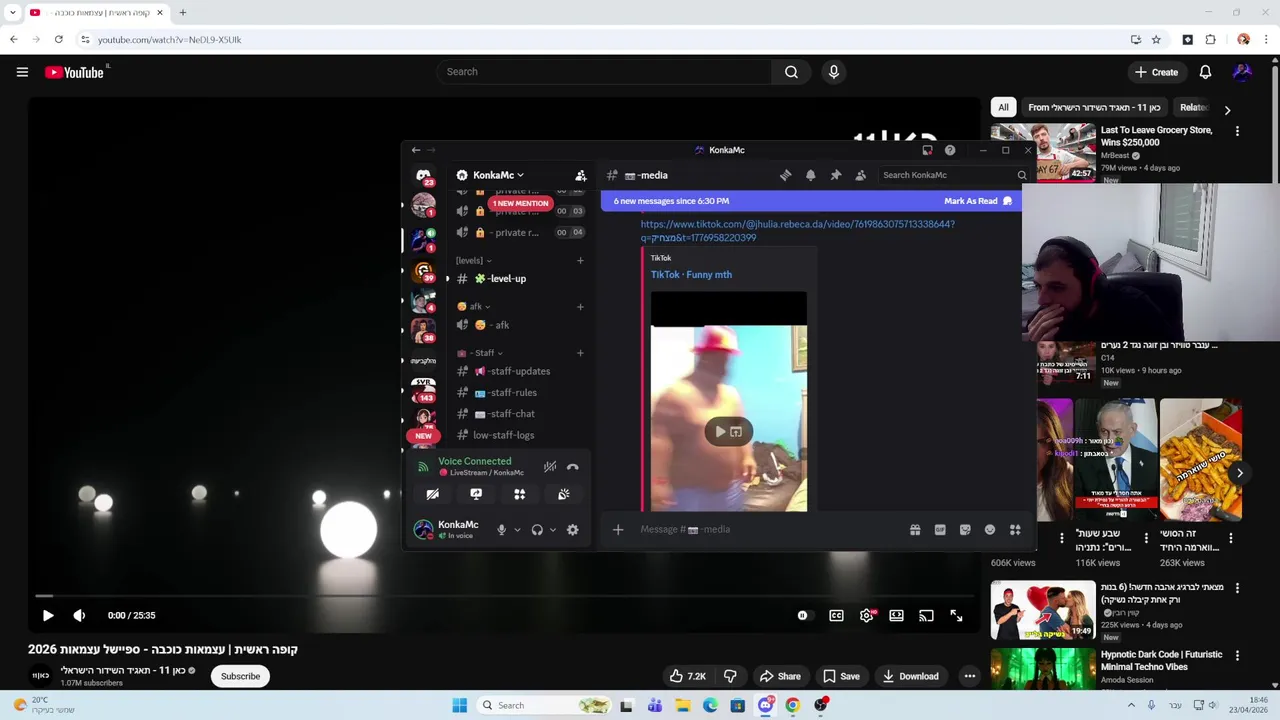Open the emoji picker in Discord
This screenshot has height=720, width=1280.
point(990,530)
